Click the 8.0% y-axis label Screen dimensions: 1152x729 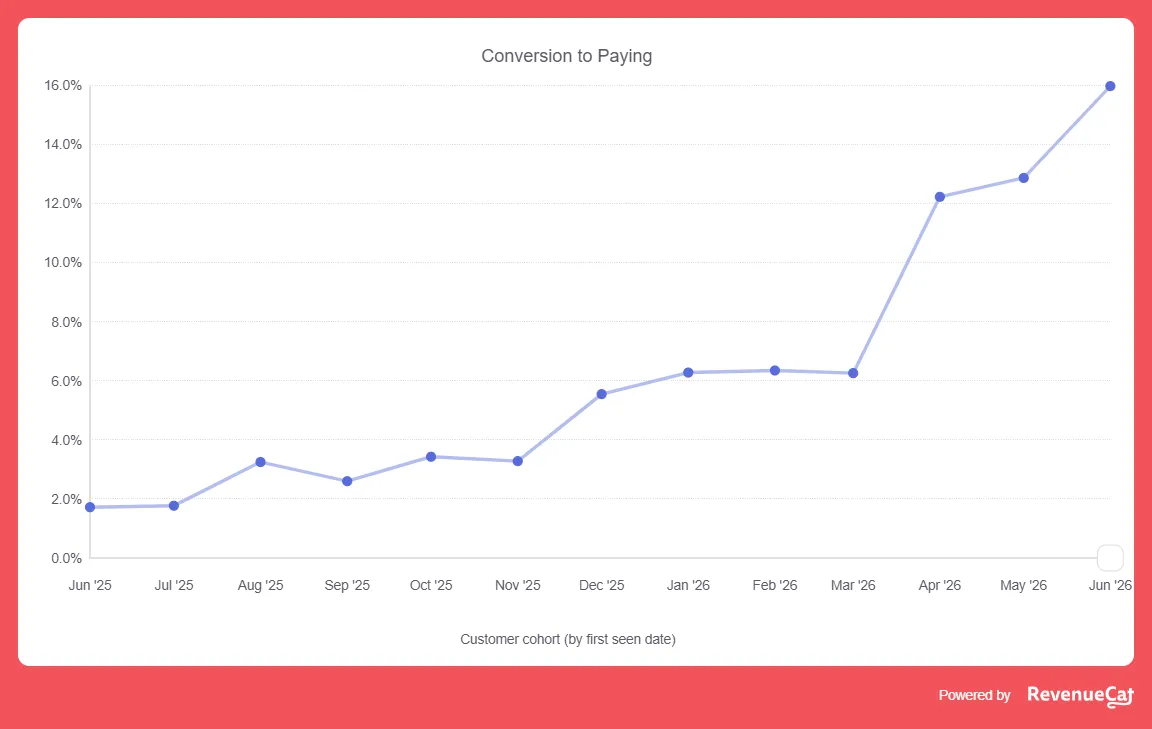67,322
